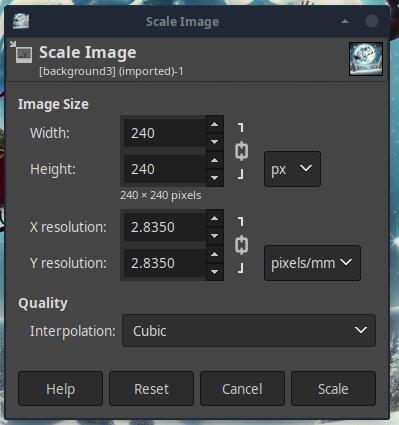This screenshot has width=399, height=425.
Task: Open the px size unit dropdown
Action: tap(292, 169)
